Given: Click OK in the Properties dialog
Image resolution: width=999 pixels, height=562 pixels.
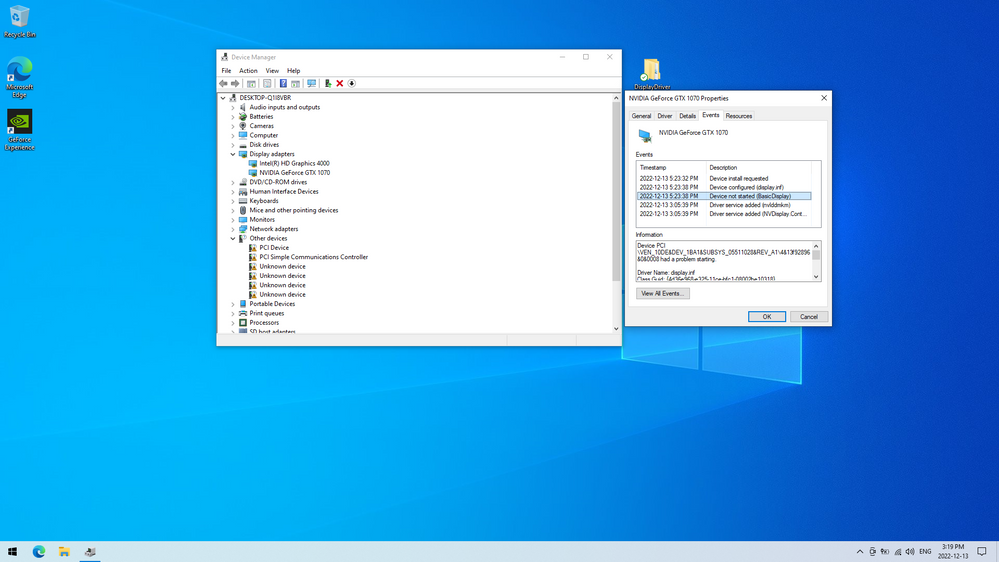Looking at the screenshot, I should click(766, 317).
